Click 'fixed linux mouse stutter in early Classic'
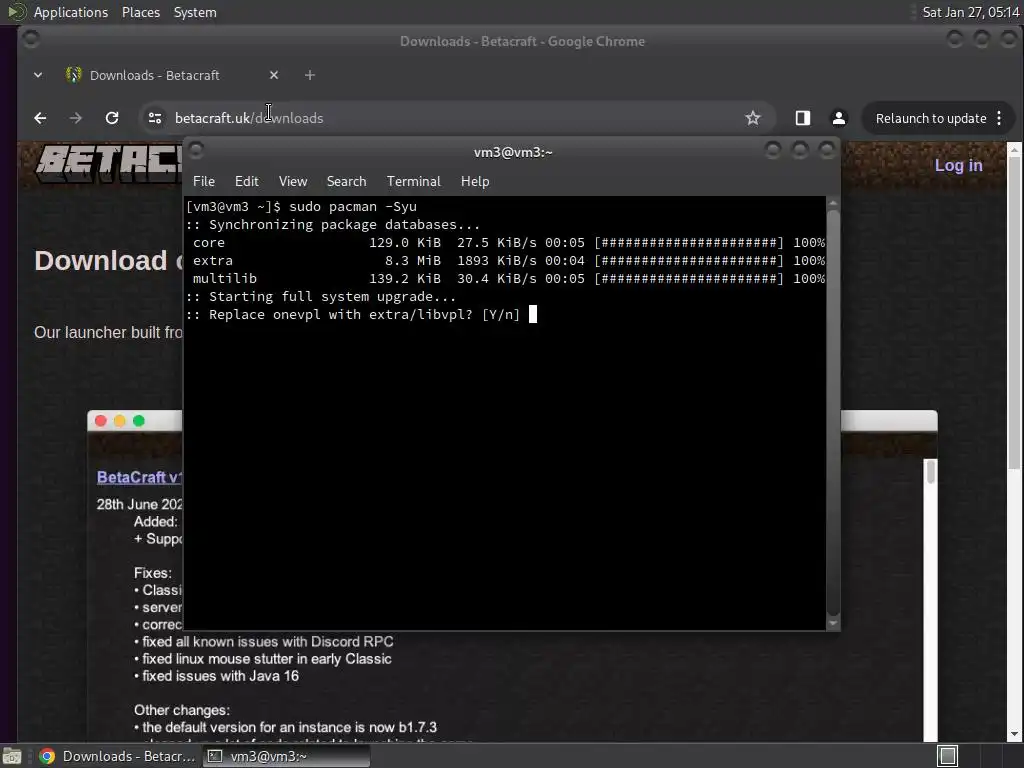The width and height of the screenshot is (1024, 768). (x=266, y=659)
